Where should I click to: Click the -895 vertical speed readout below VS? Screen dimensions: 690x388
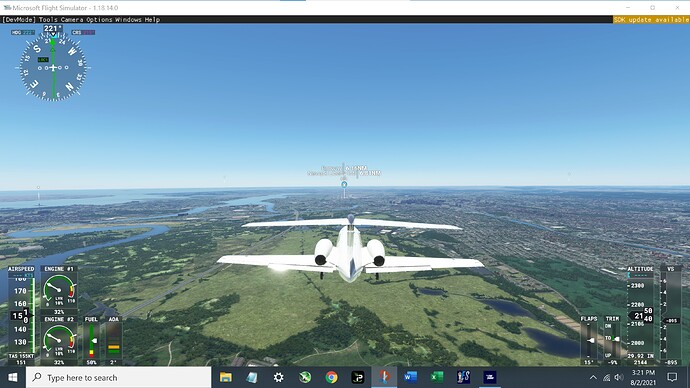tap(671, 362)
